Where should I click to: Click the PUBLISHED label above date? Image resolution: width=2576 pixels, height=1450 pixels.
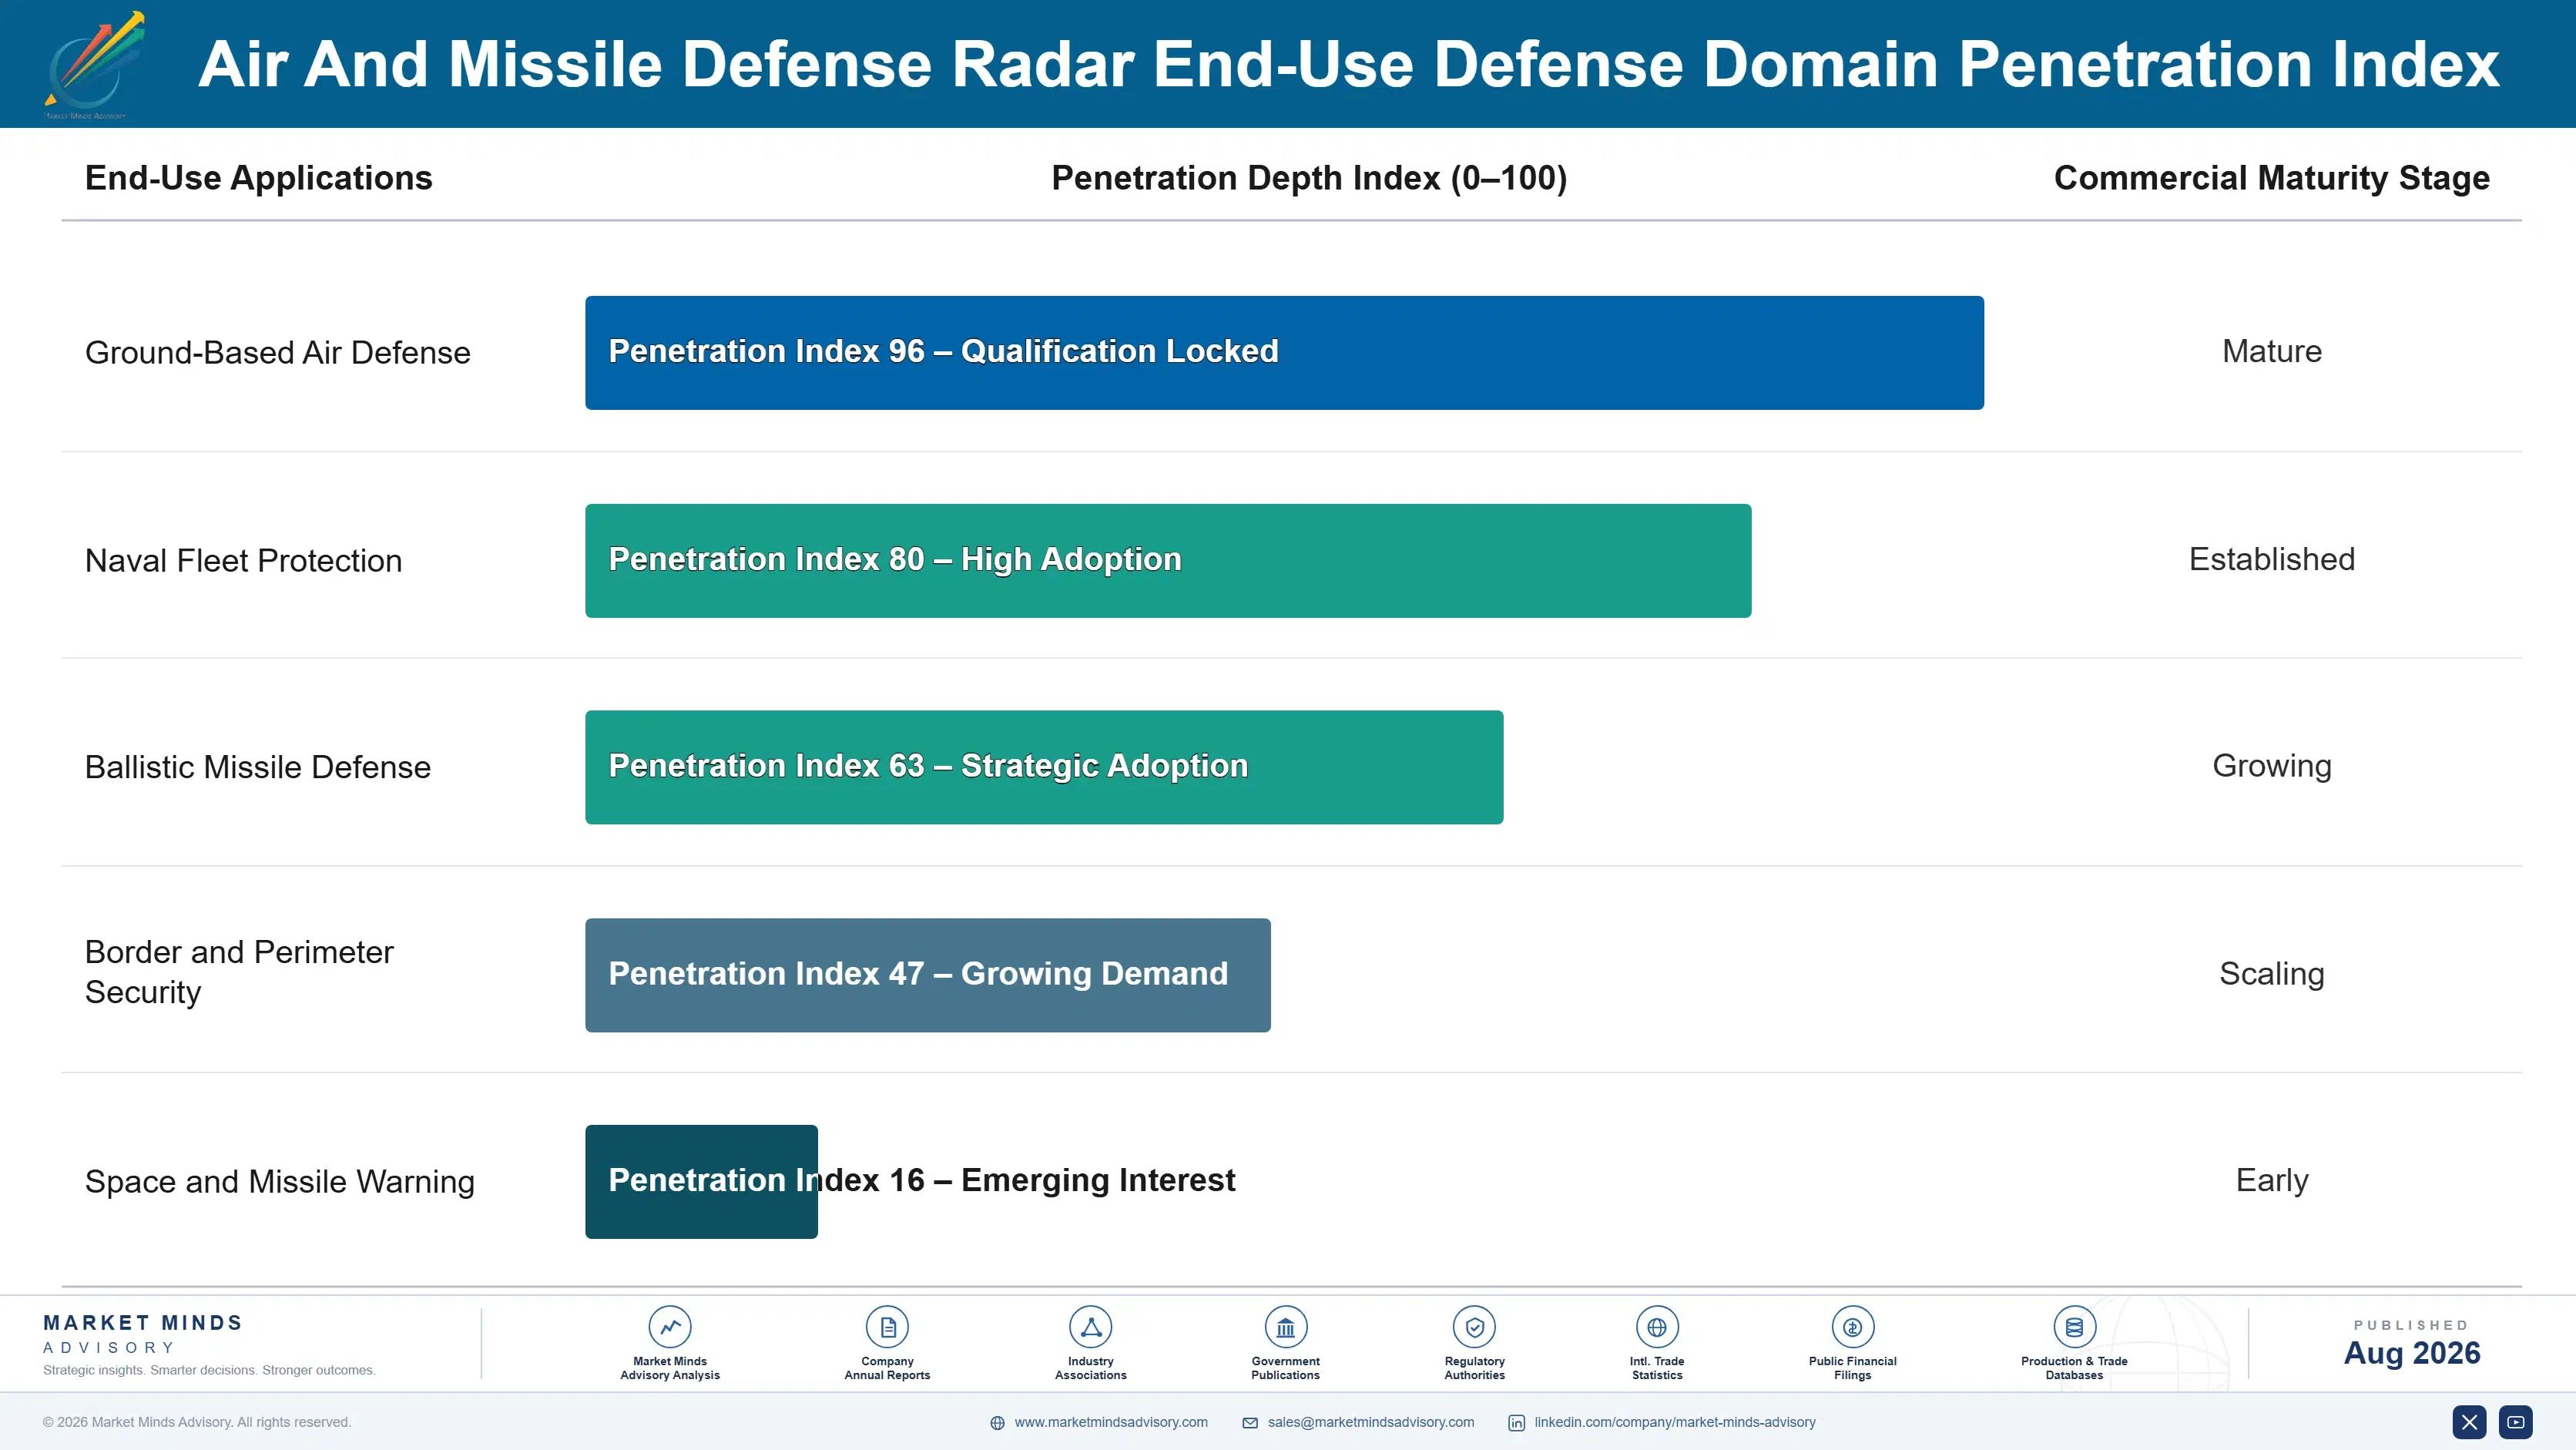tap(2411, 1325)
